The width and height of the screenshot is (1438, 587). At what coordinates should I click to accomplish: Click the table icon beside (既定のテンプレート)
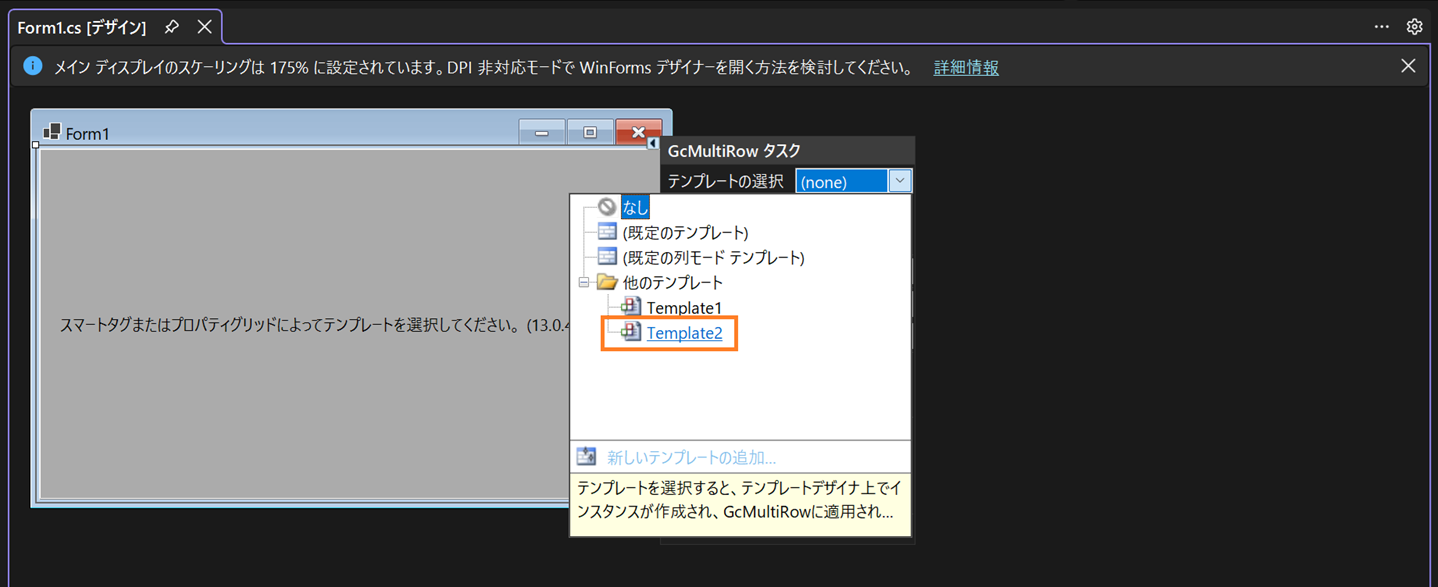607,232
